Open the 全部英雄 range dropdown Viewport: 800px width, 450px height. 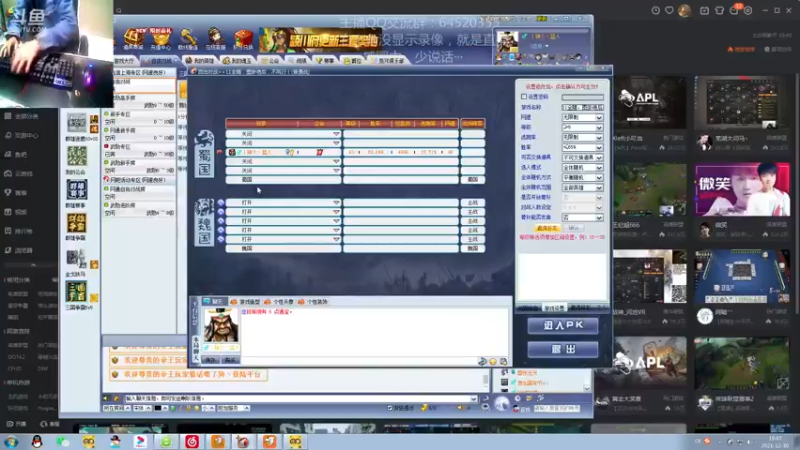(582, 187)
